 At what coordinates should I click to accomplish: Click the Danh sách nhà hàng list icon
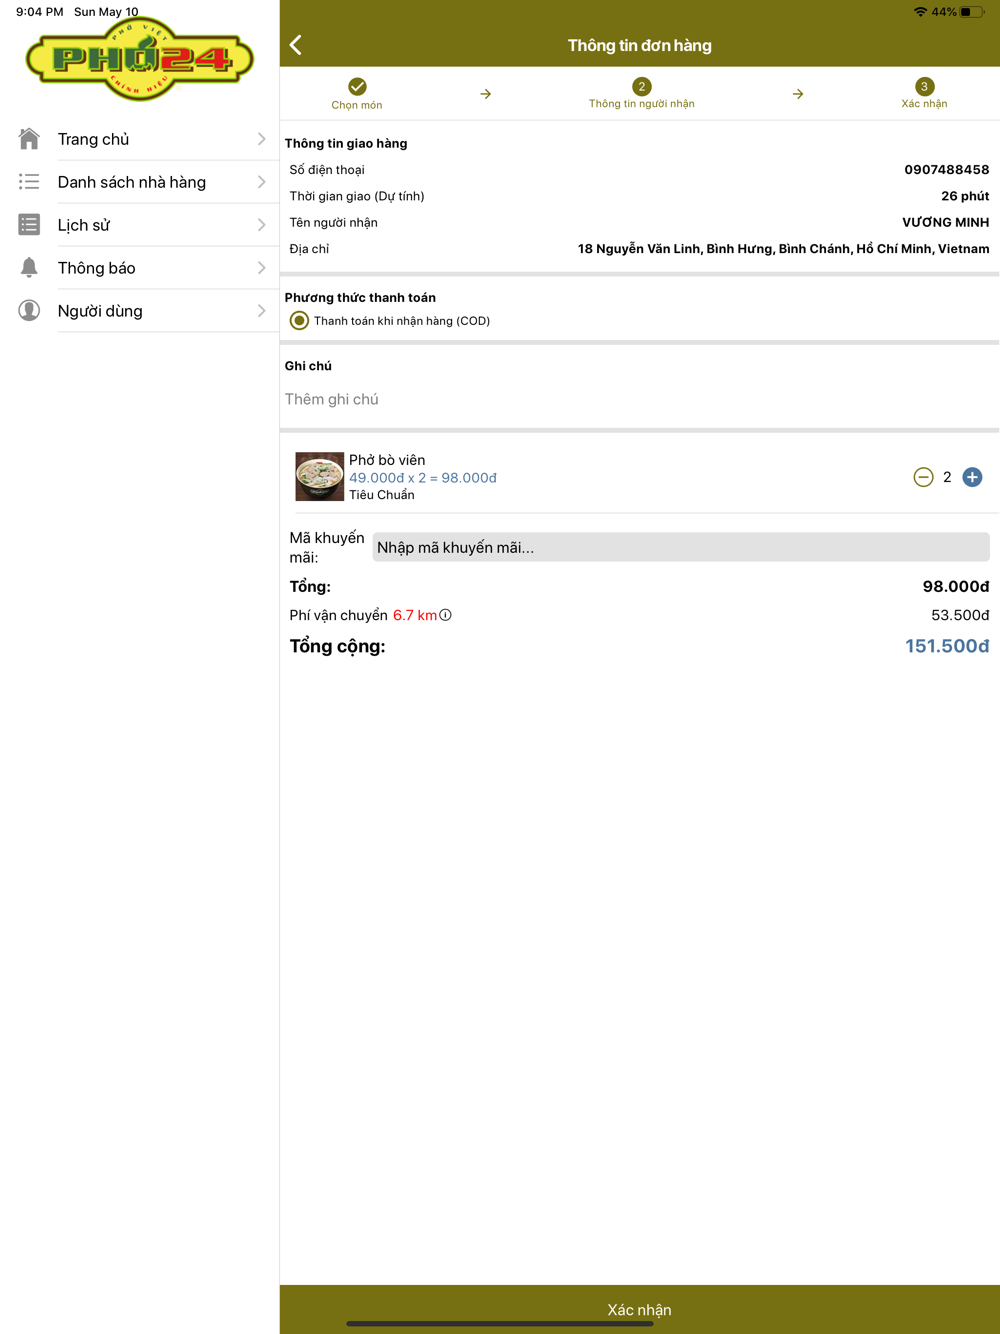click(29, 182)
